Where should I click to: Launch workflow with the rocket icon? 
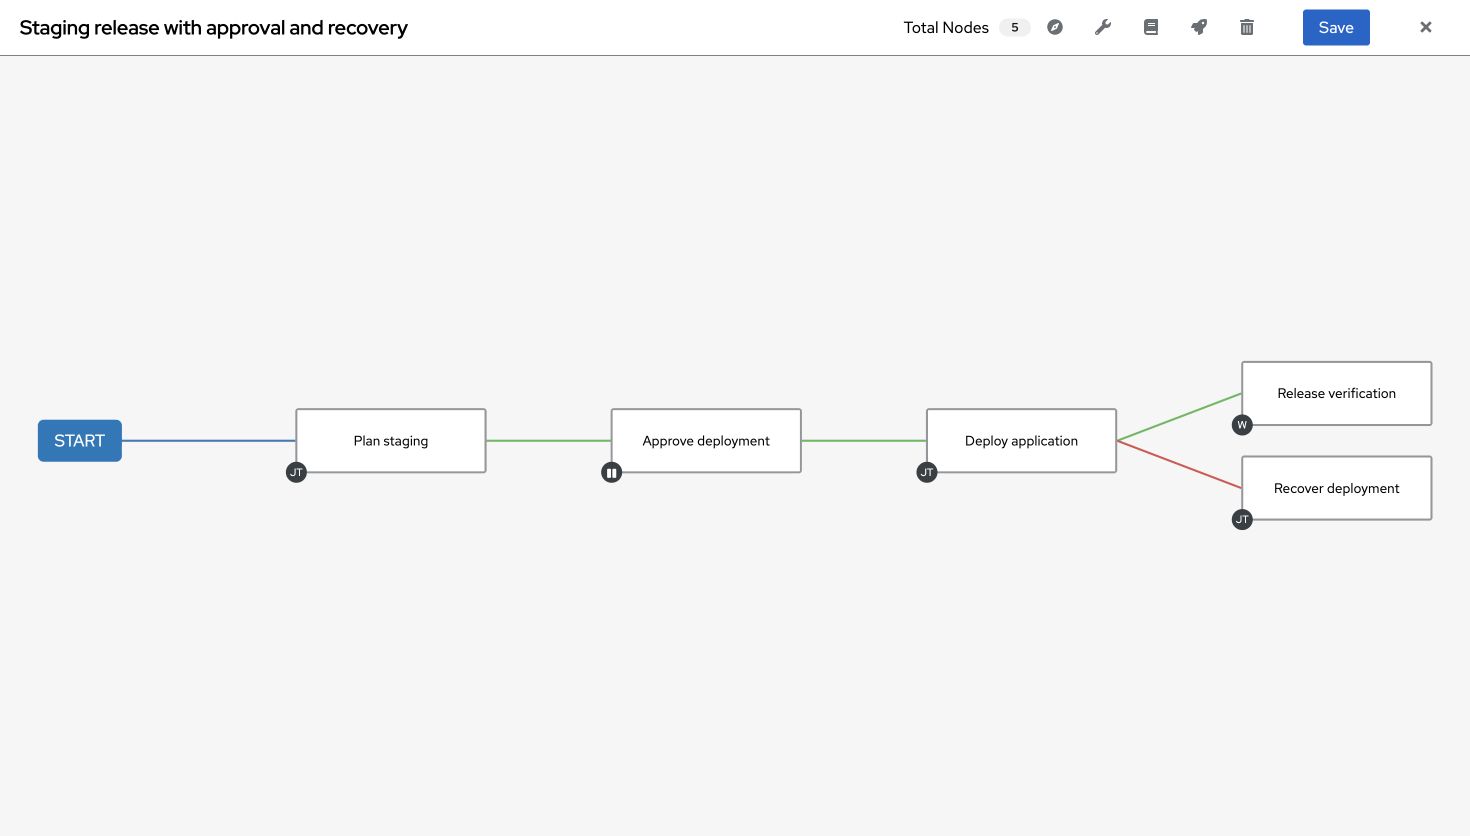(x=1199, y=27)
